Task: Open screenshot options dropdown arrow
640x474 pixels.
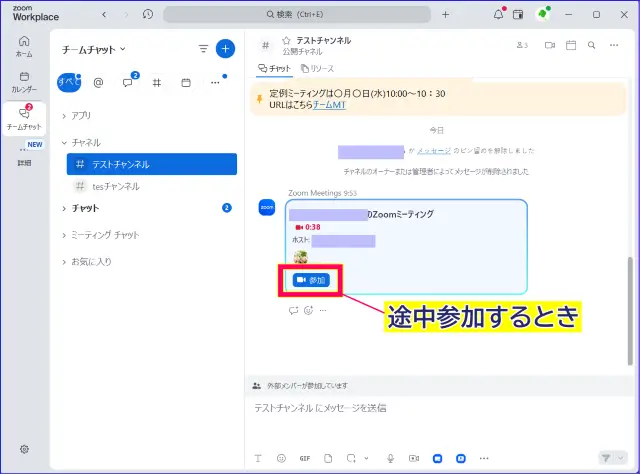Action: (x=366, y=458)
